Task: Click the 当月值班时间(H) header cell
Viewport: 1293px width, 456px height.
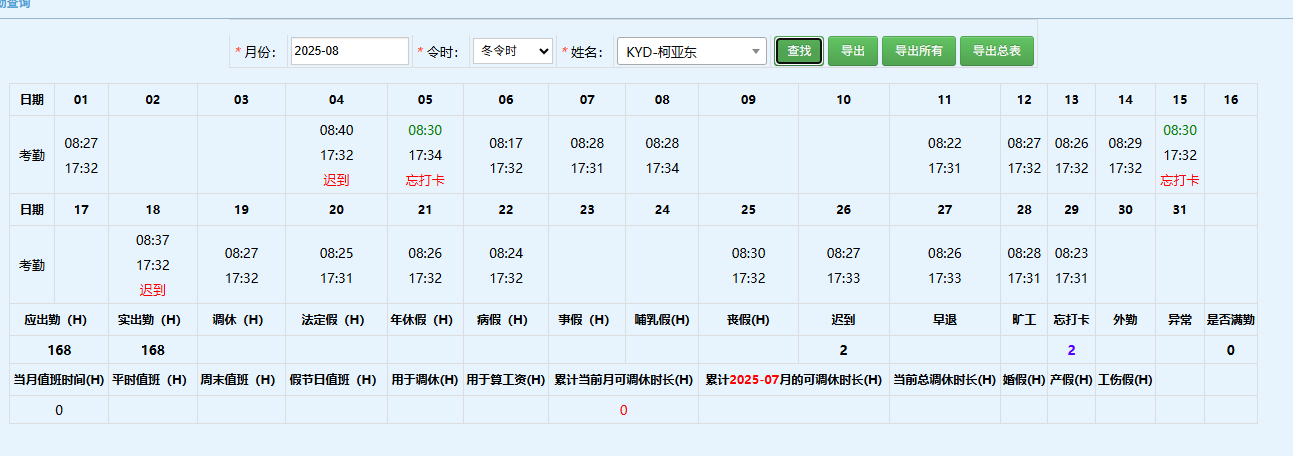Action: tap(59, 380)
